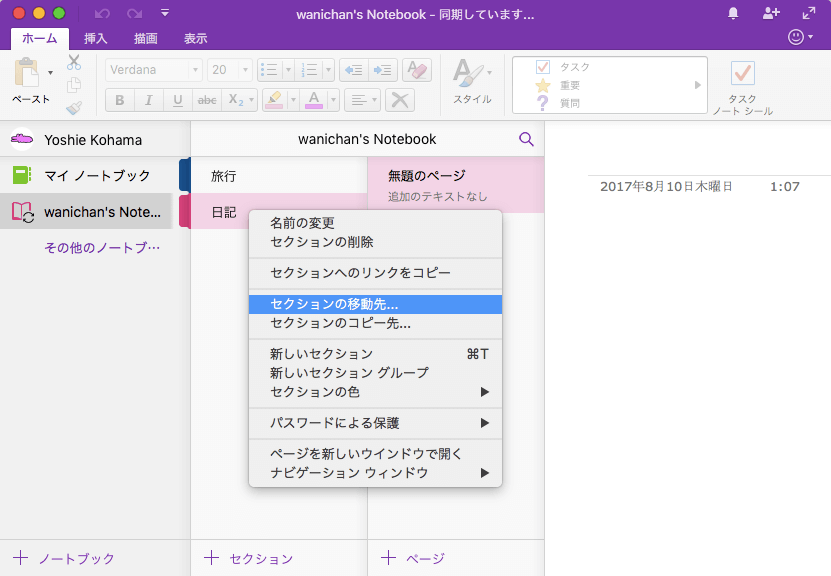Add a section with + セクション
Viewport: 831px width, 576px height.
(x=248, y=558)
